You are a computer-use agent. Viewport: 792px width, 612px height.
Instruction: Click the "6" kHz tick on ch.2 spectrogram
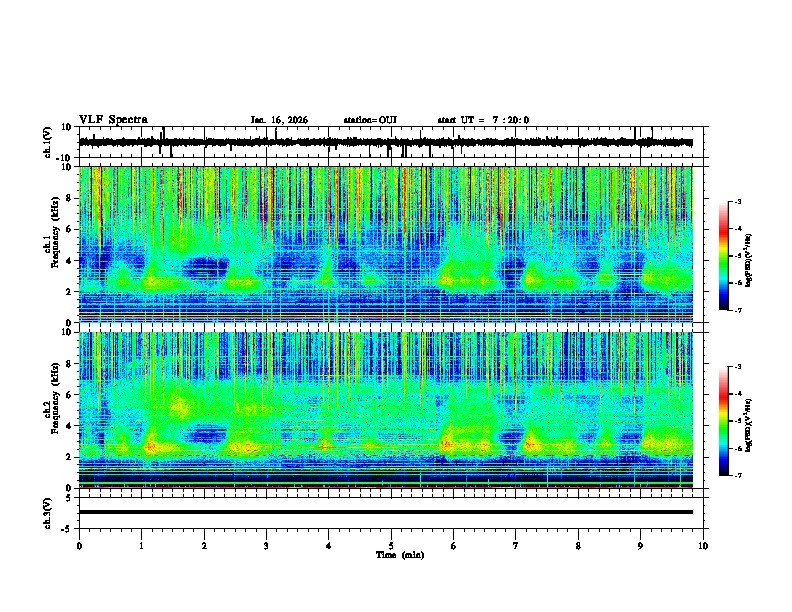(70, 395)
